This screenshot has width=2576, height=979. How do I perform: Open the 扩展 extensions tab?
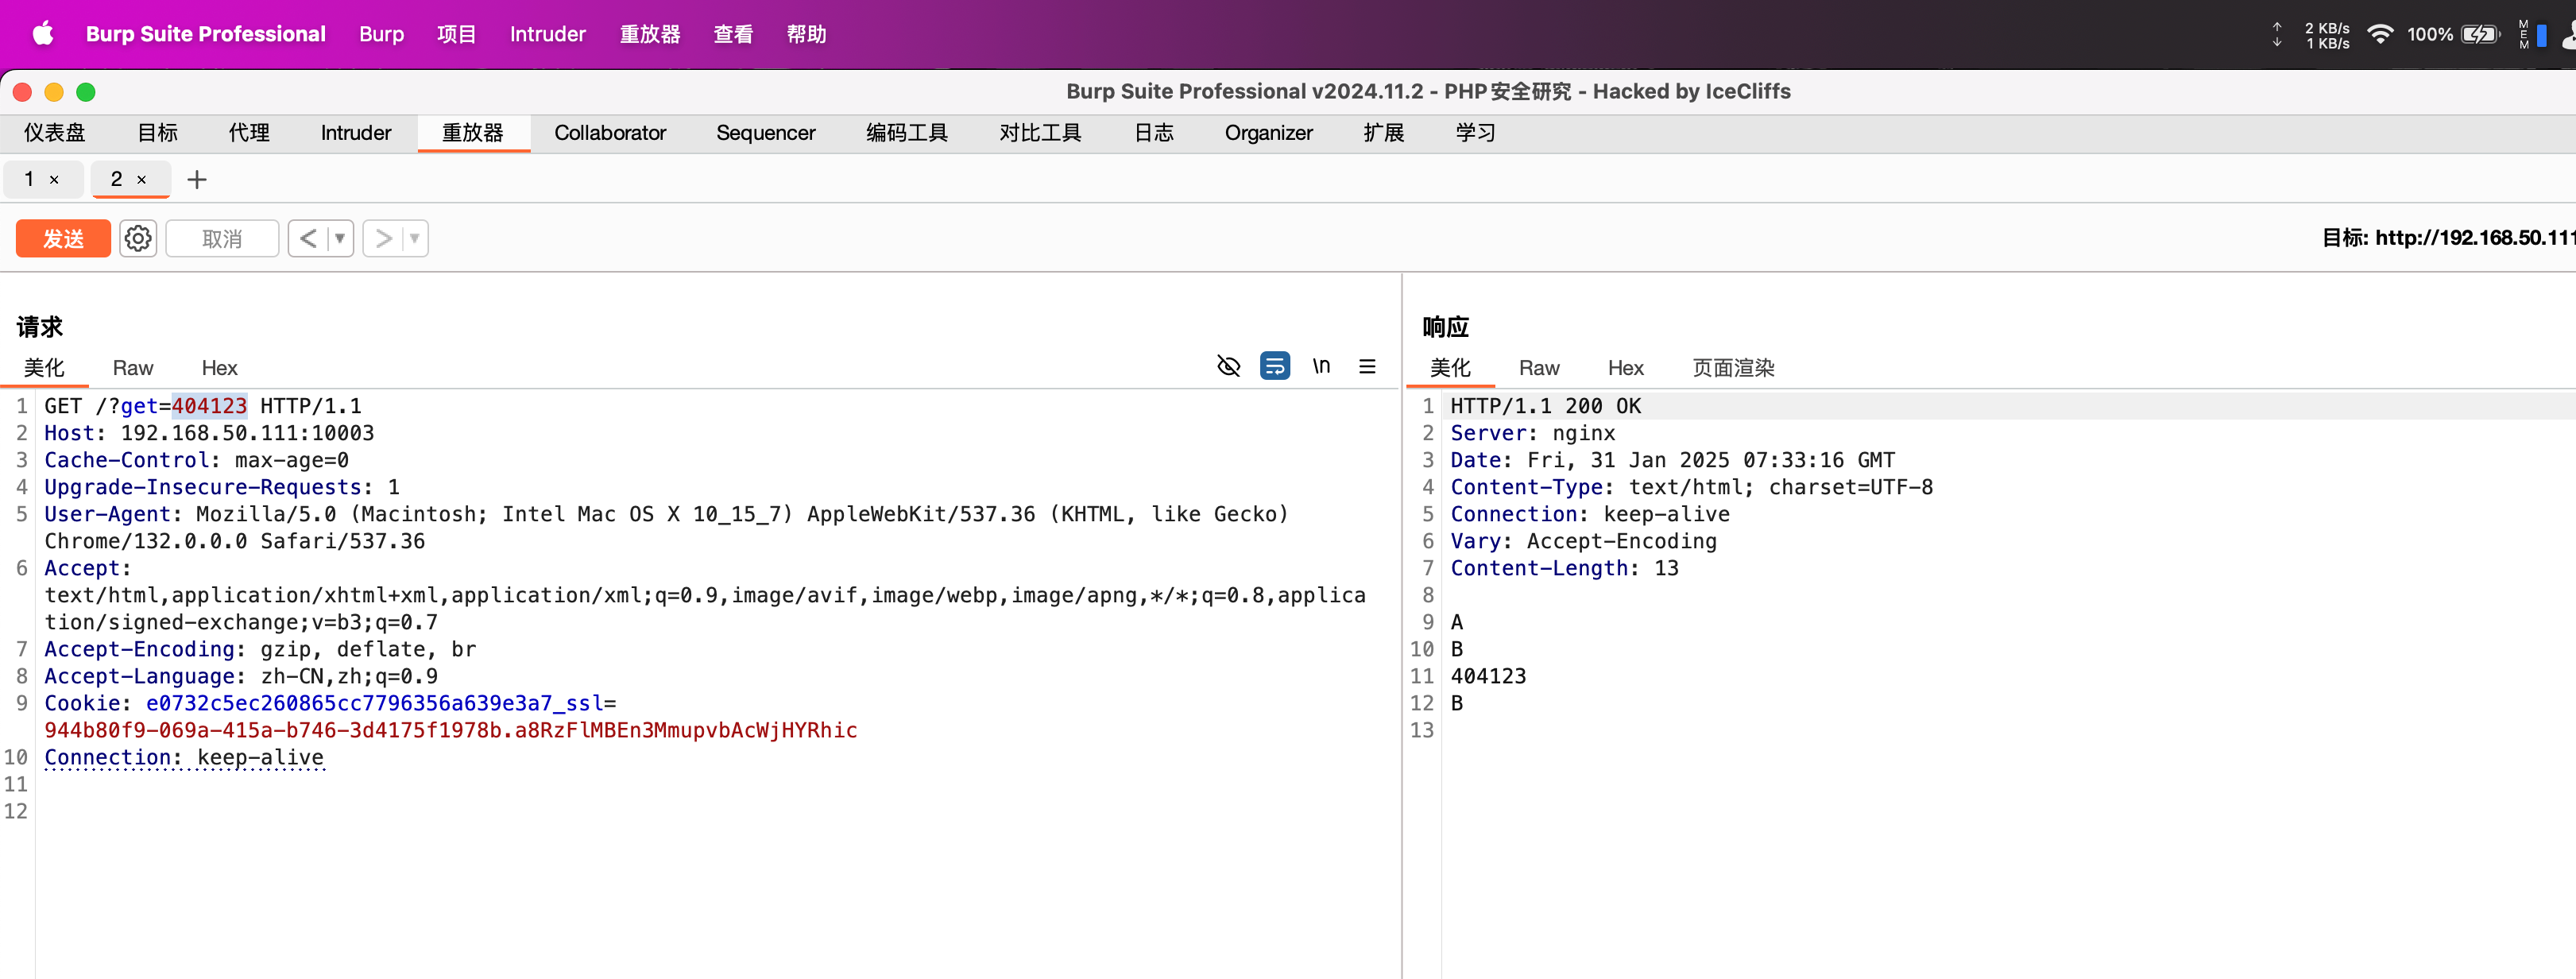point(1384,133)
